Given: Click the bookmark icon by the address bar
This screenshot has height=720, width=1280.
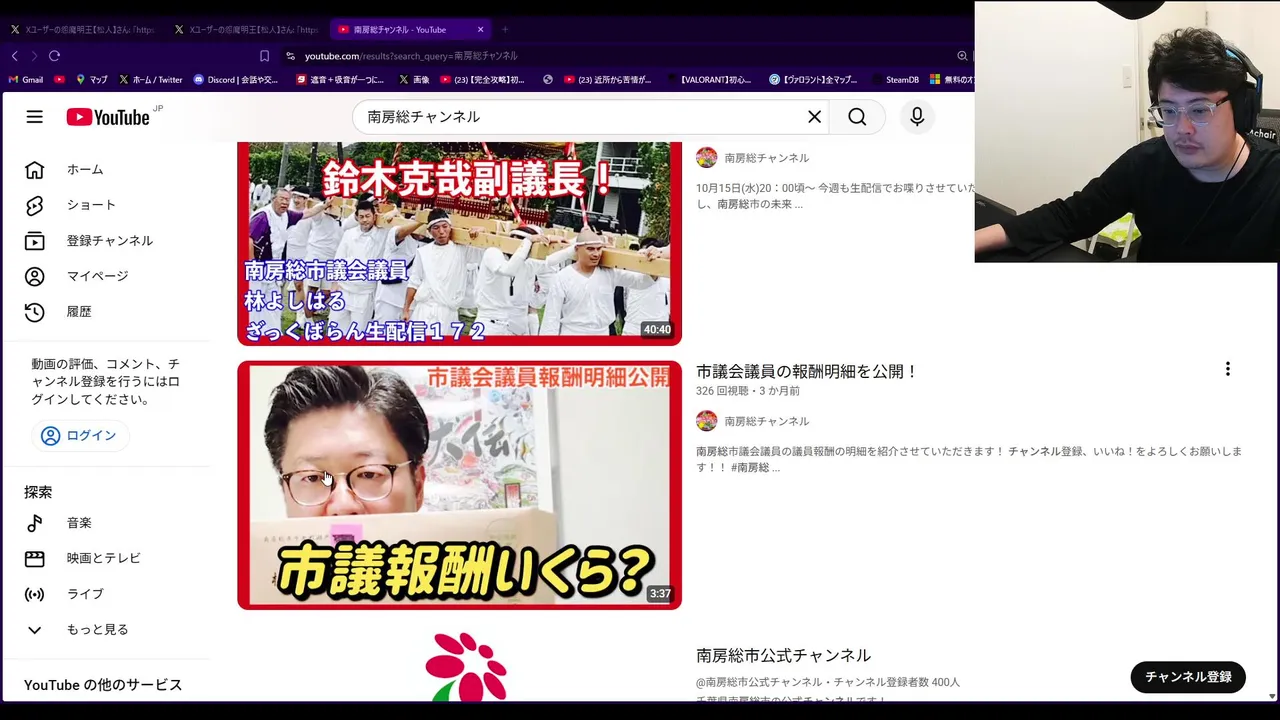Looking at the screenshot, I should coord(264,56).
